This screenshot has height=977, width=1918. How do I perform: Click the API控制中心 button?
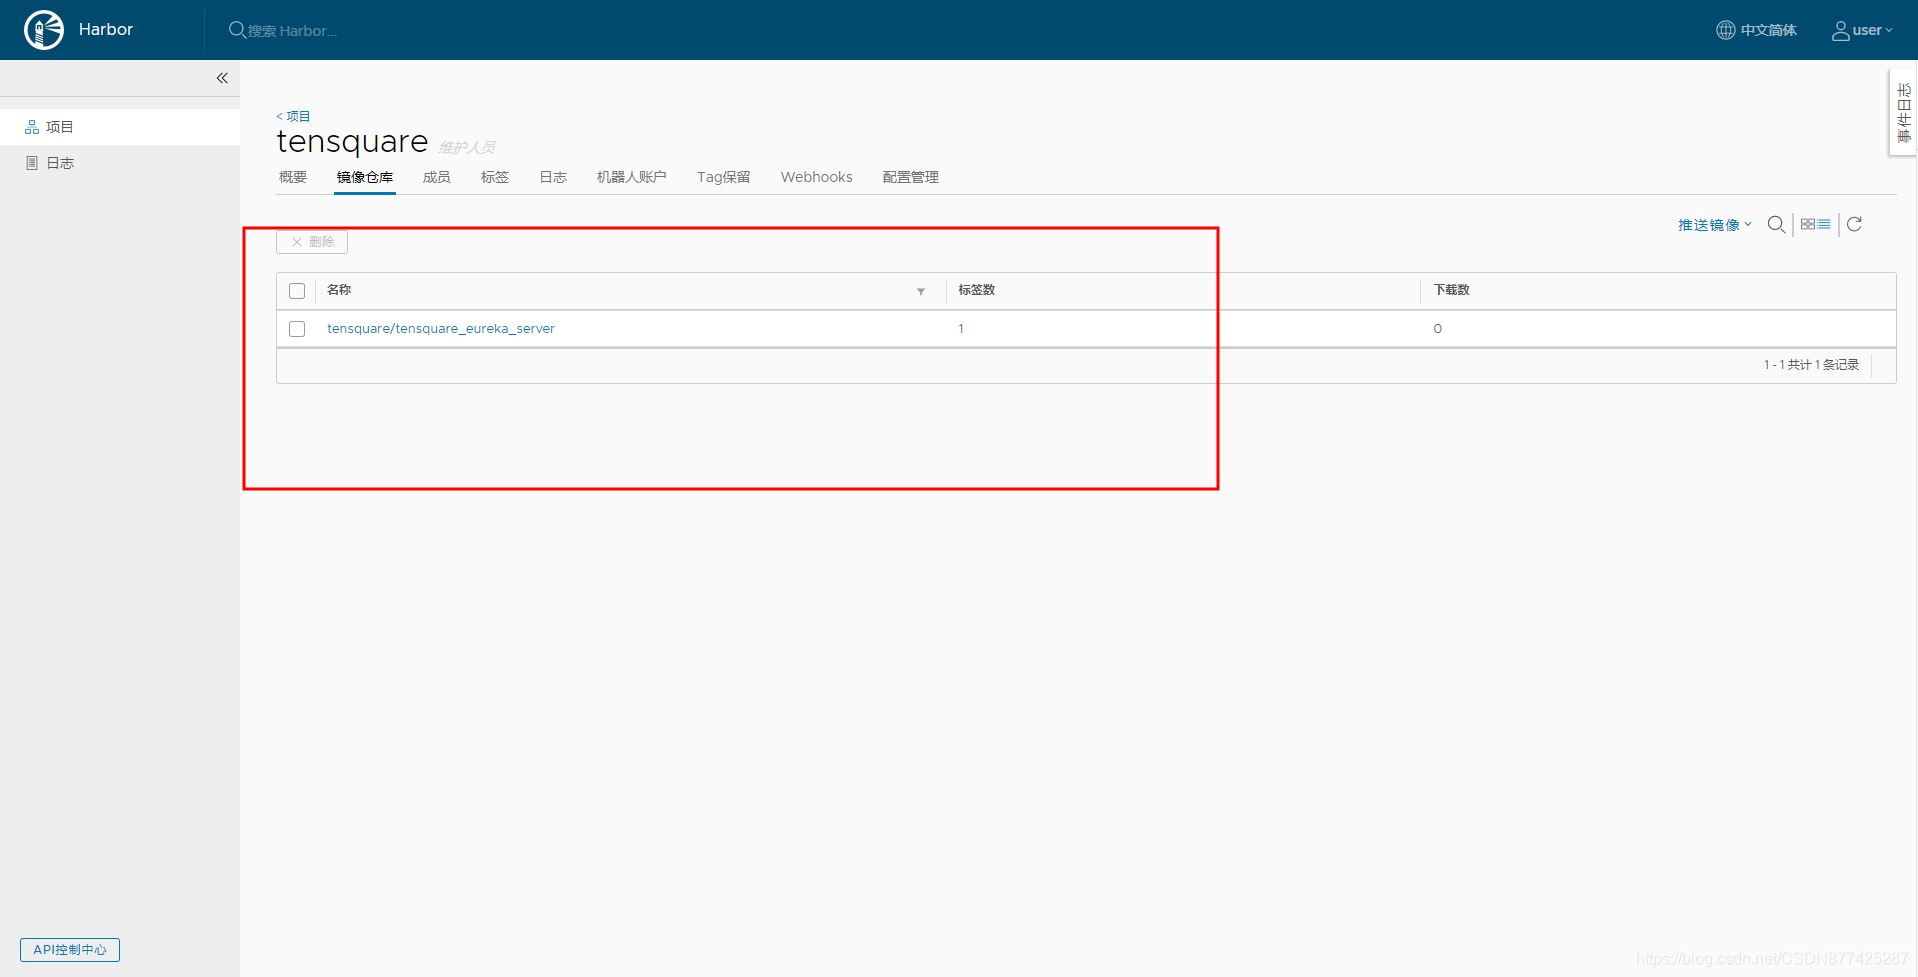coord(70,950)
